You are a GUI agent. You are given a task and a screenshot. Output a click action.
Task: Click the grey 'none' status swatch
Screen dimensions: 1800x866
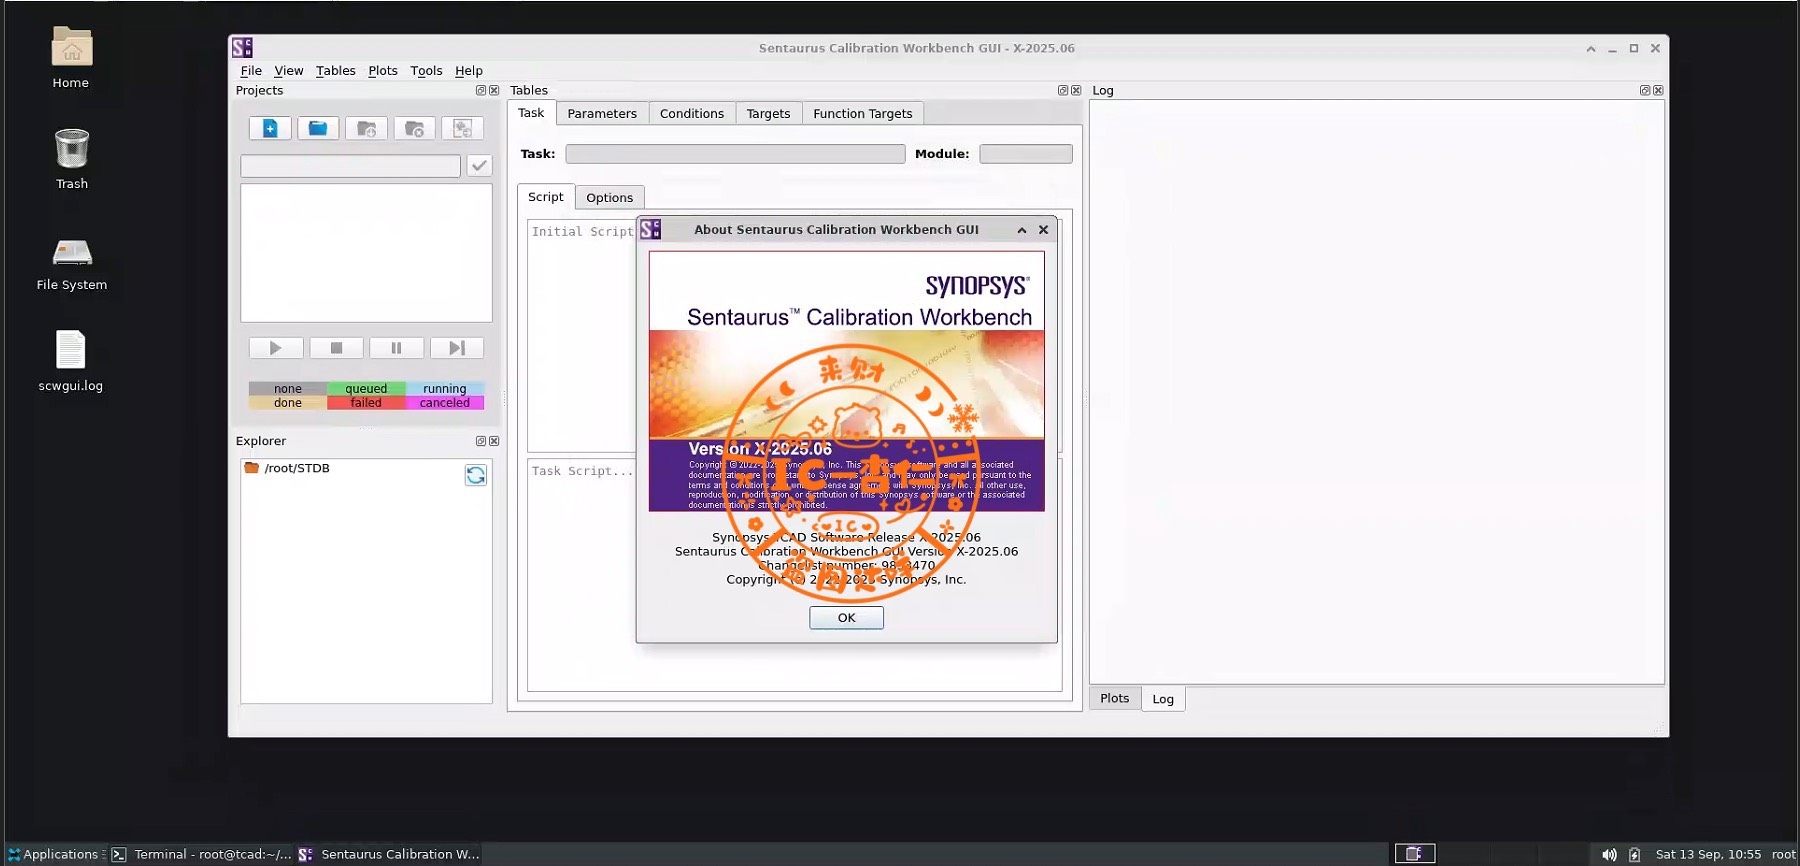(288, 389)
